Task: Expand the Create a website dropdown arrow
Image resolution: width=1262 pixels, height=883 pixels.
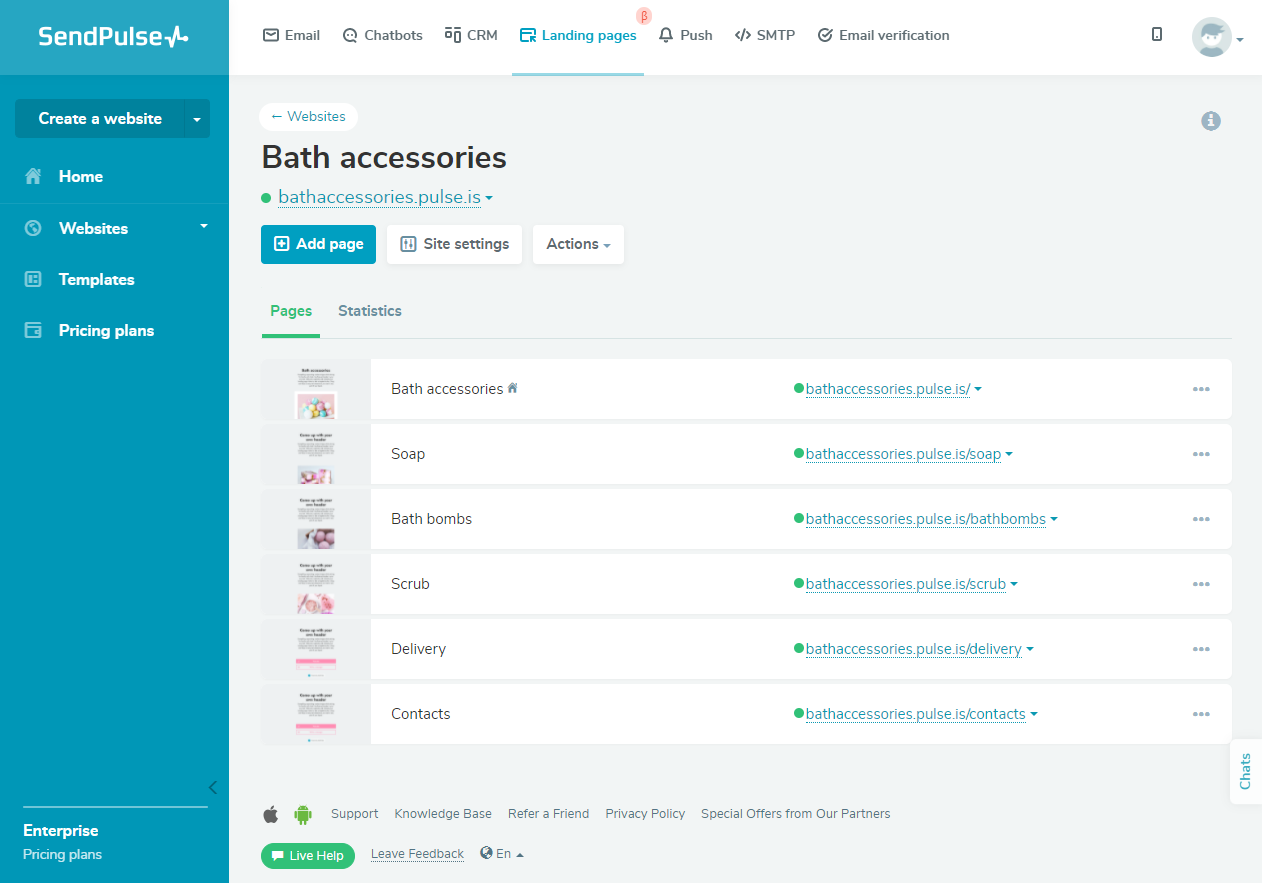Action: [197, 119]
